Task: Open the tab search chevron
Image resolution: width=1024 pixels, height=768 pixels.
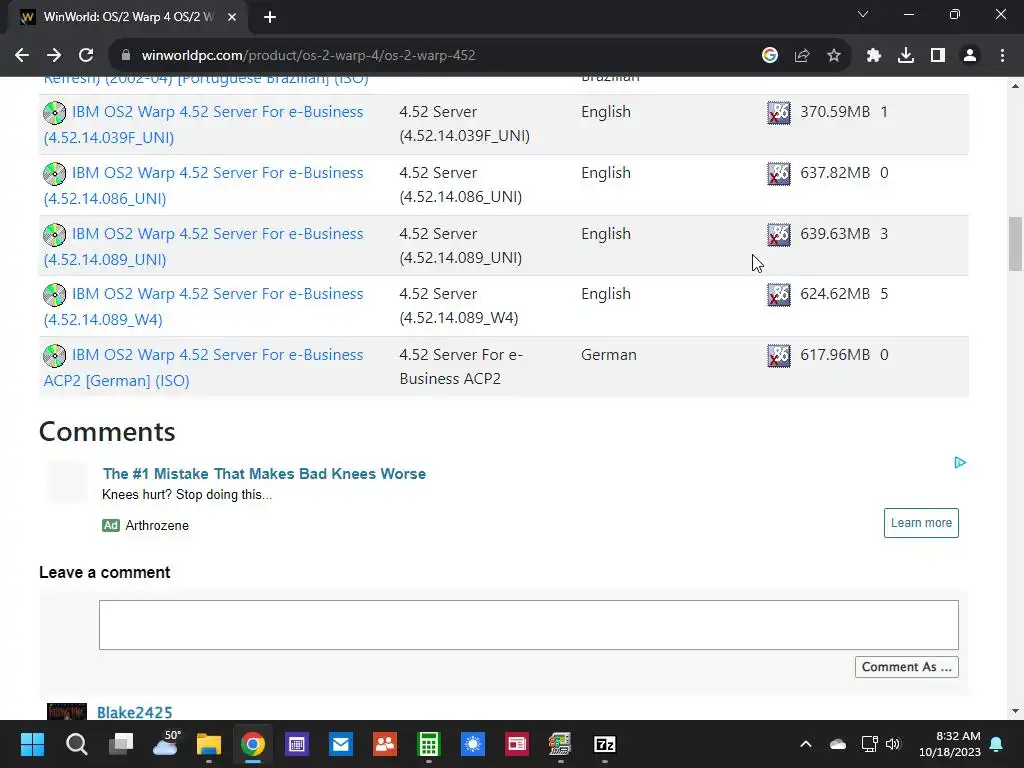Action: (863, 14)
